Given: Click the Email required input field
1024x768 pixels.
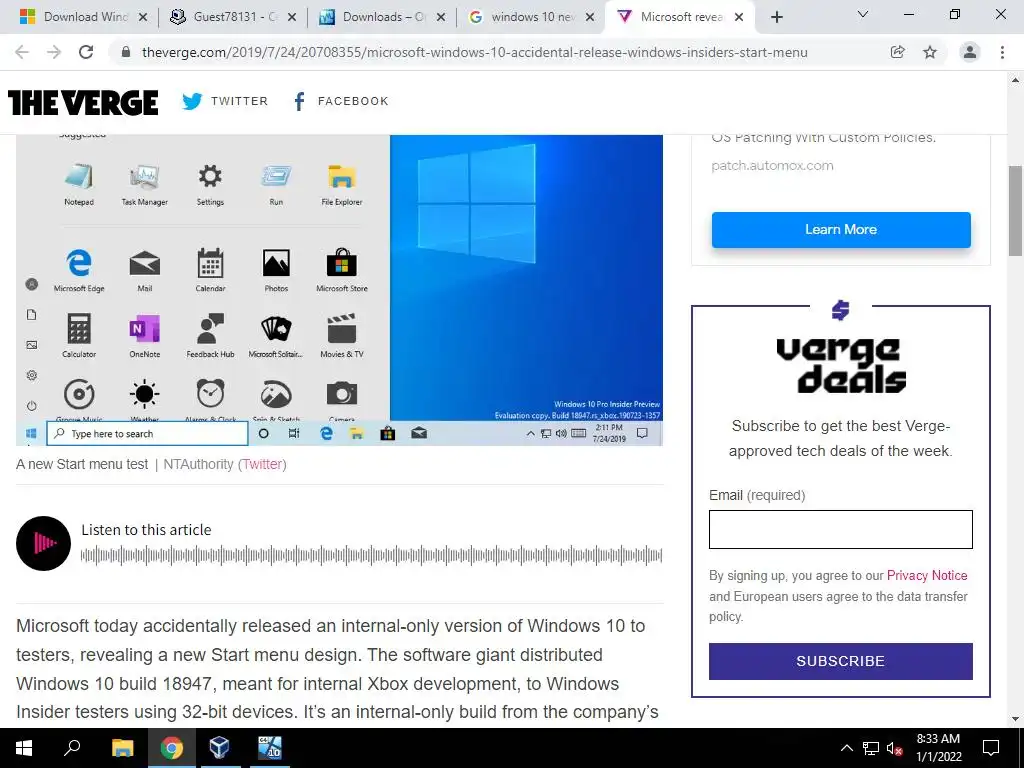Looking at the screenshot, I should (840, 530).
